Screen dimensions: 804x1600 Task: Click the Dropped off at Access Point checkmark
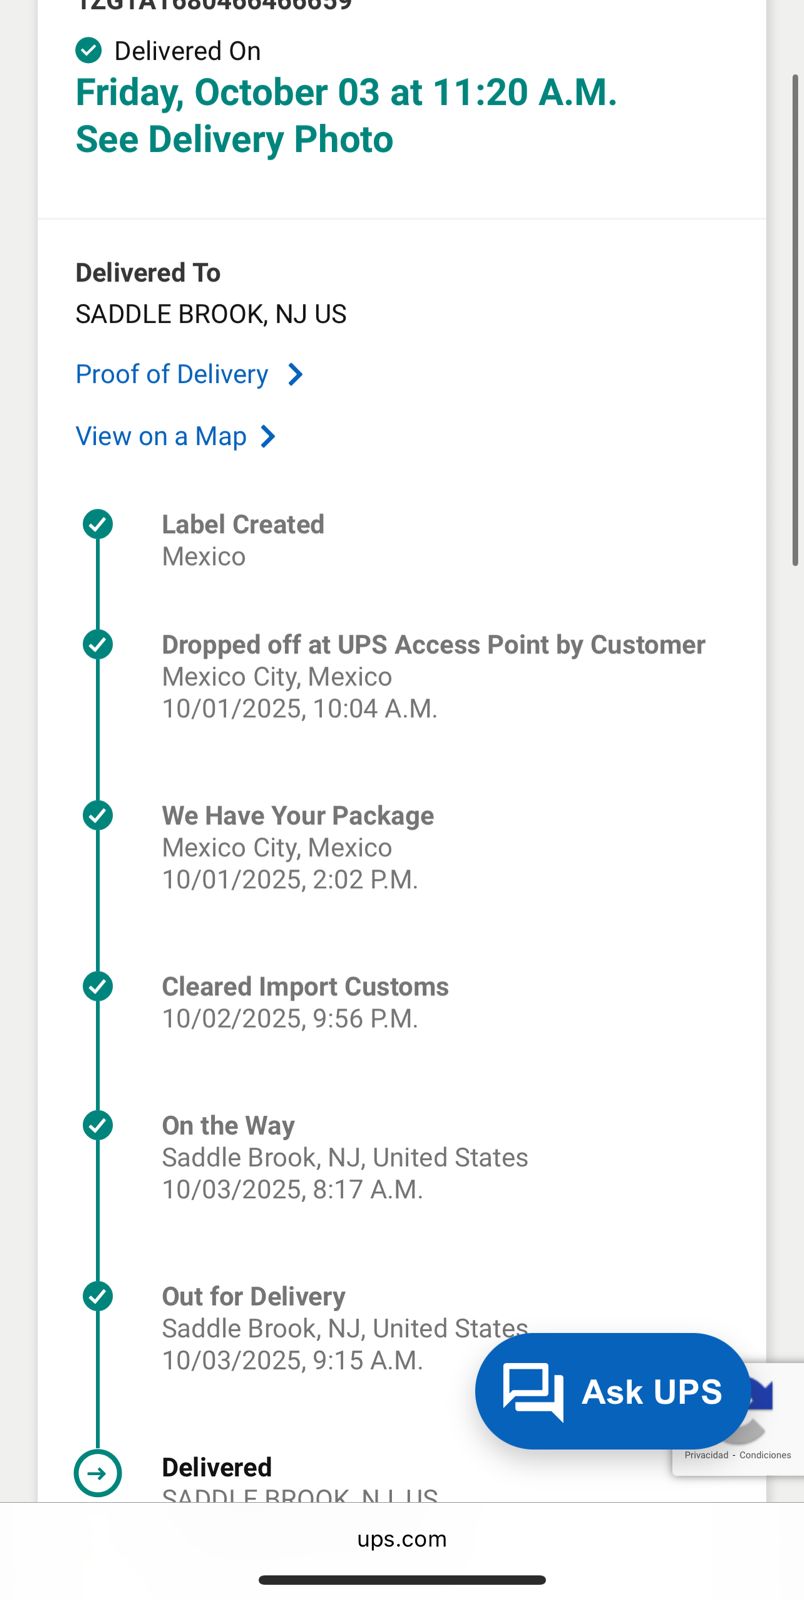point(98,644)
